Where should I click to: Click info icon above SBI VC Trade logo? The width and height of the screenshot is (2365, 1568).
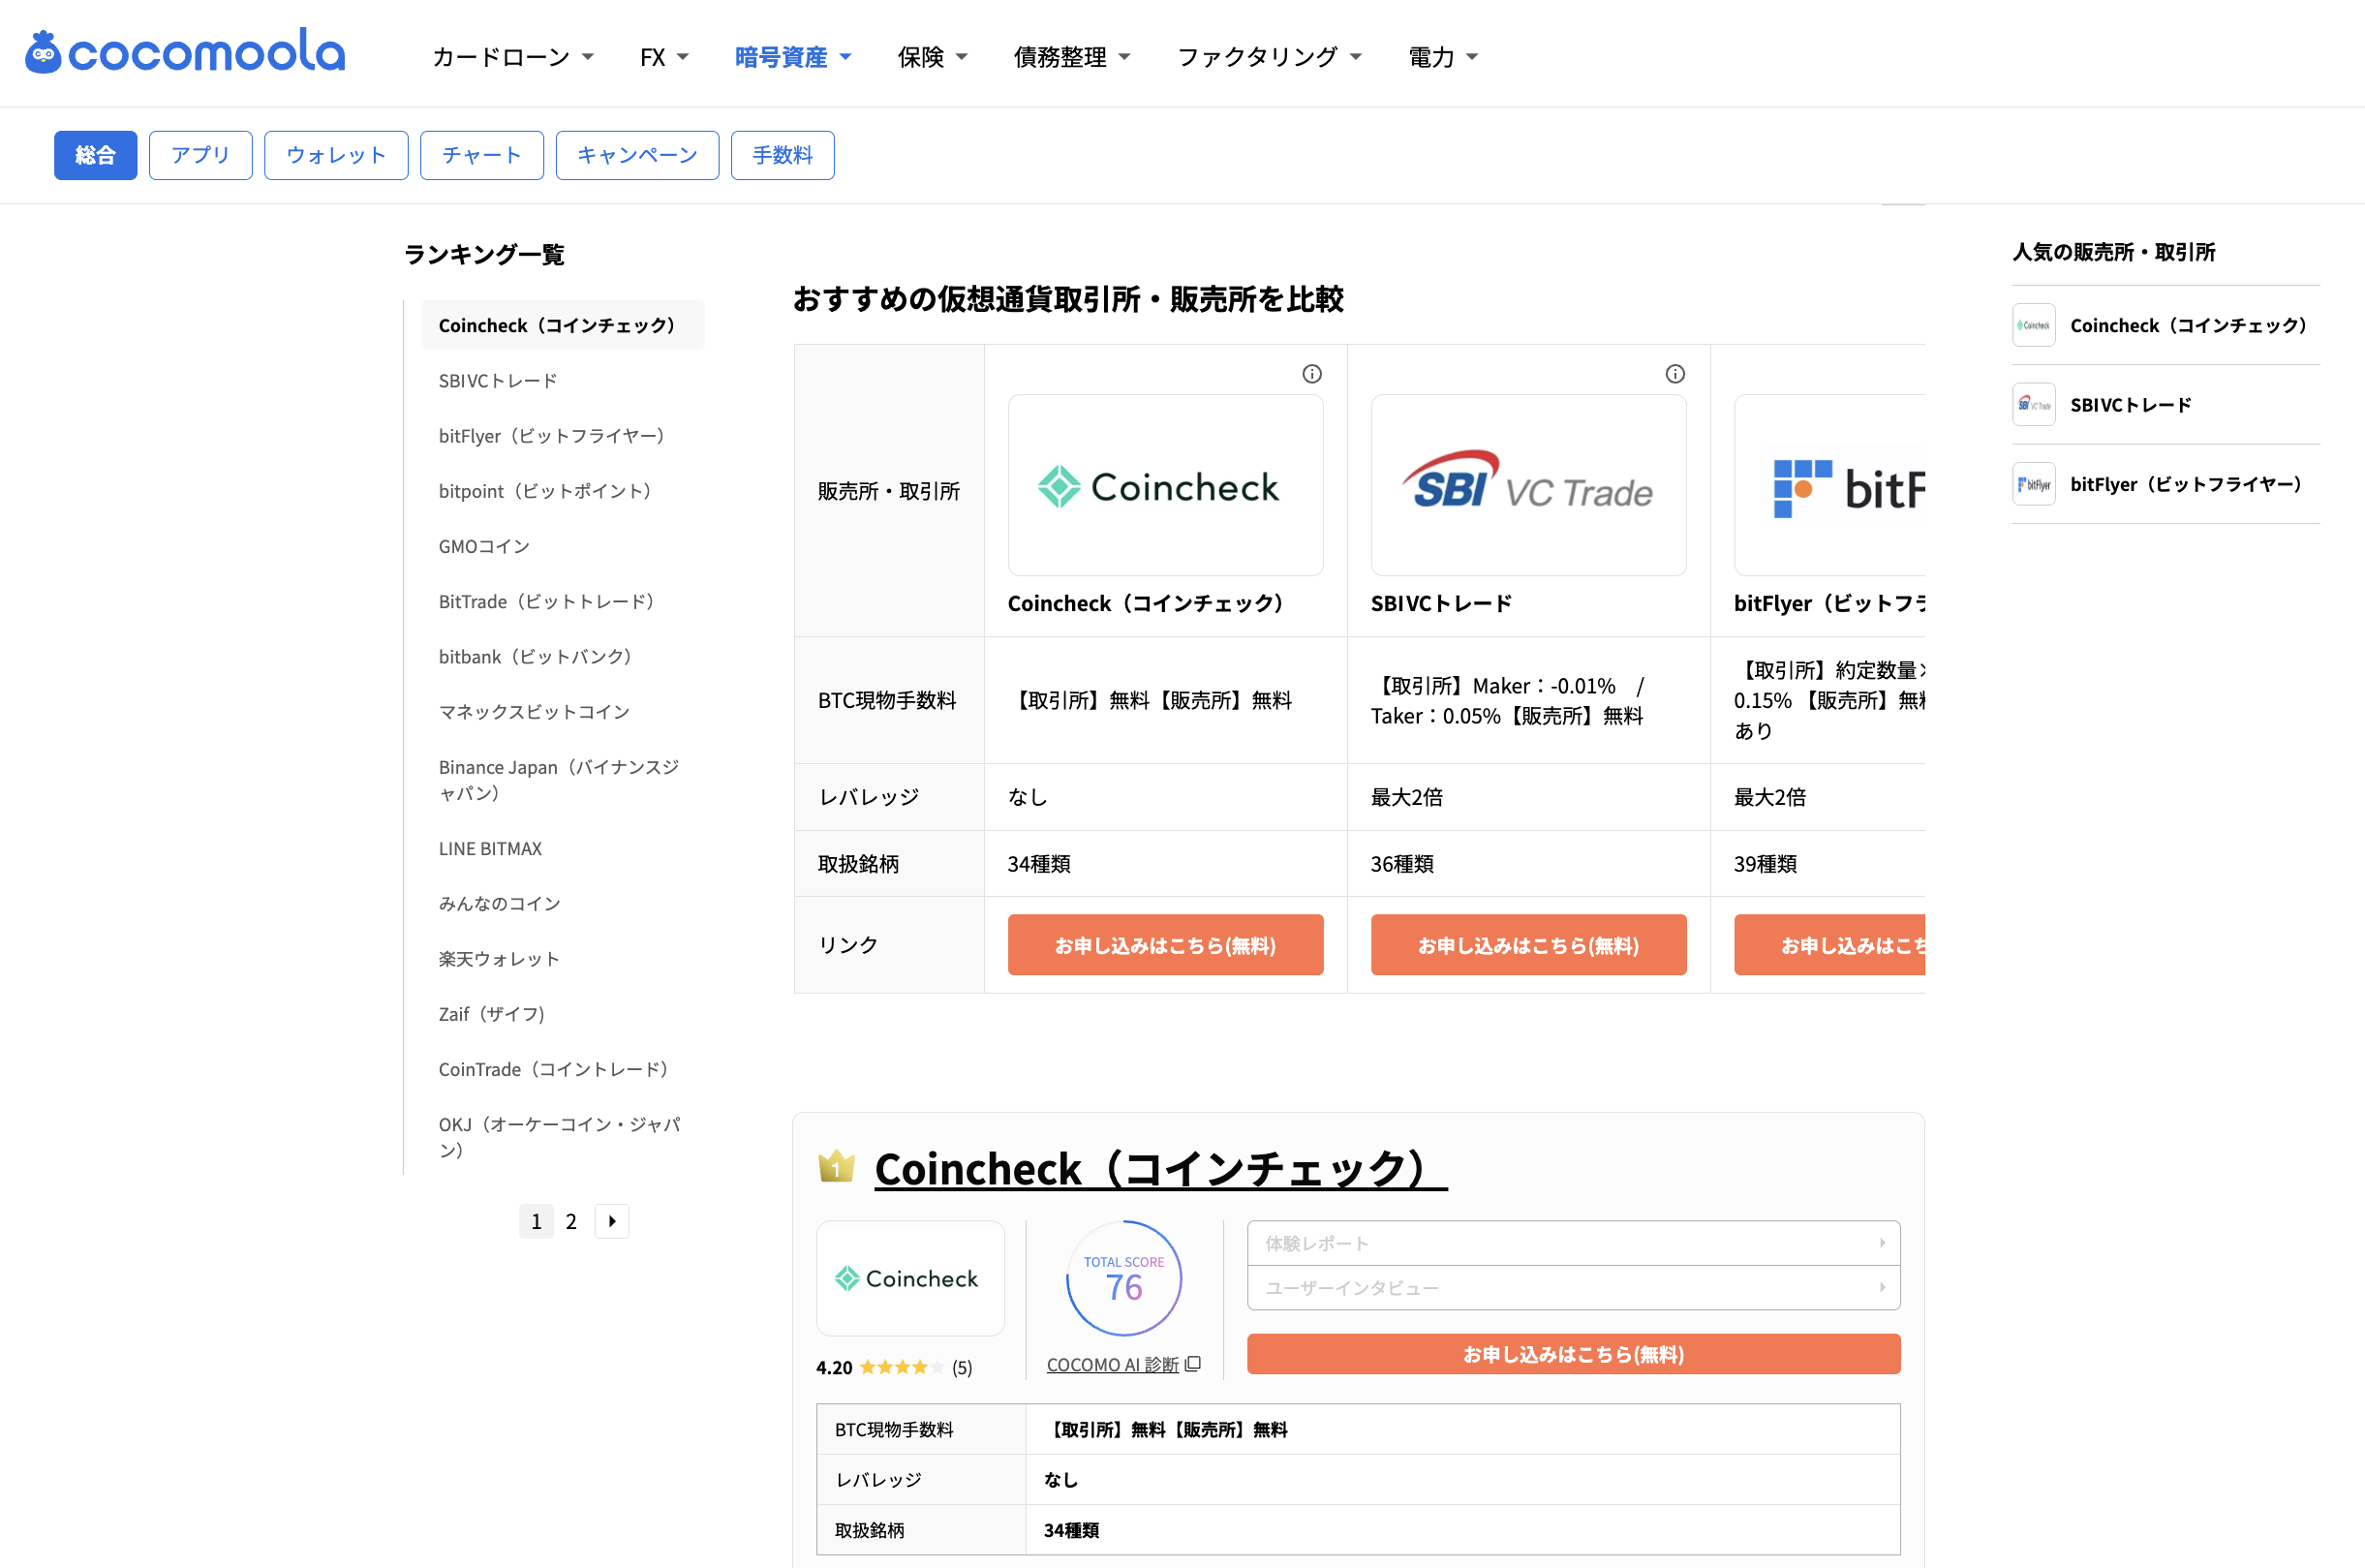click(1675, 374)
